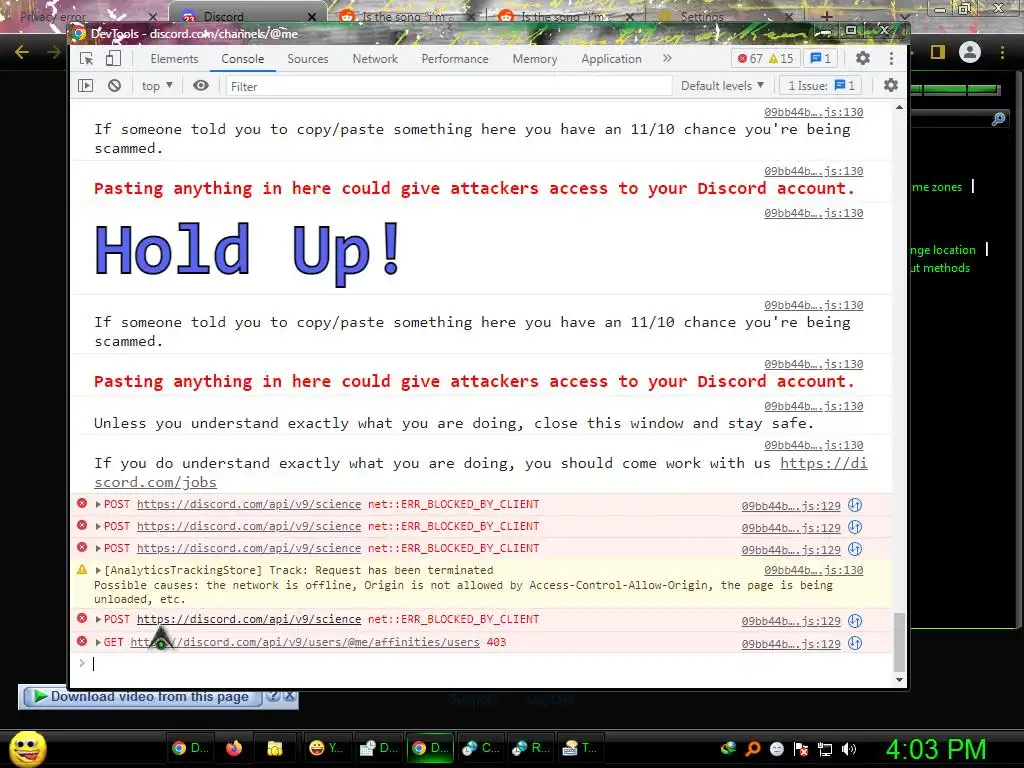The height and width of the screenshot is (768, 1024).
Task: Click the volume speaker icon in system tray
Action: (848, 748)
